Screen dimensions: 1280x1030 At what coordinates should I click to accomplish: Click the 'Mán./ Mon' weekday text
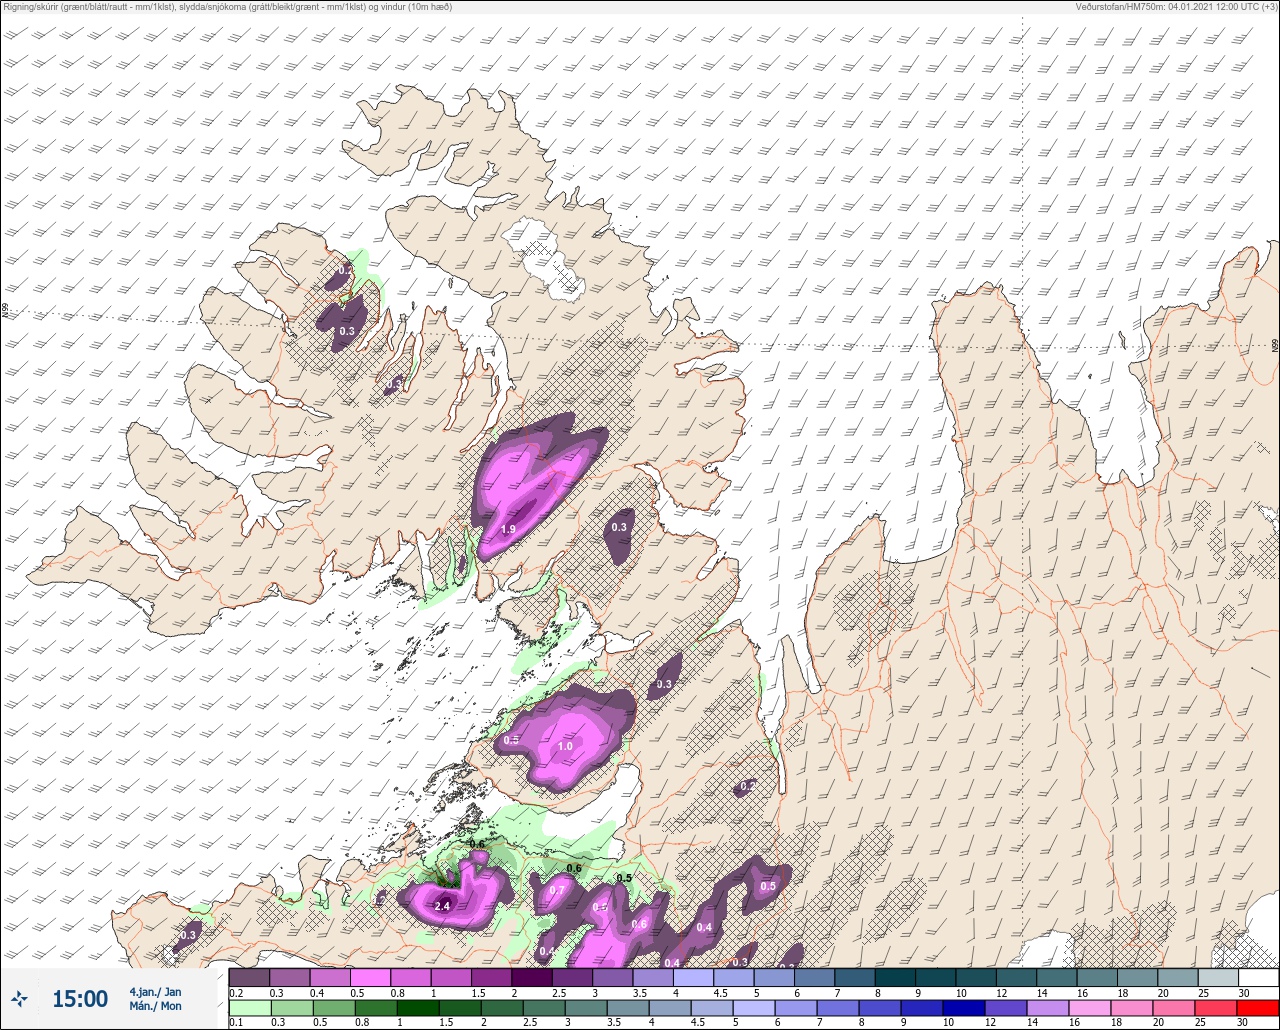click(x=156, y=1006)
